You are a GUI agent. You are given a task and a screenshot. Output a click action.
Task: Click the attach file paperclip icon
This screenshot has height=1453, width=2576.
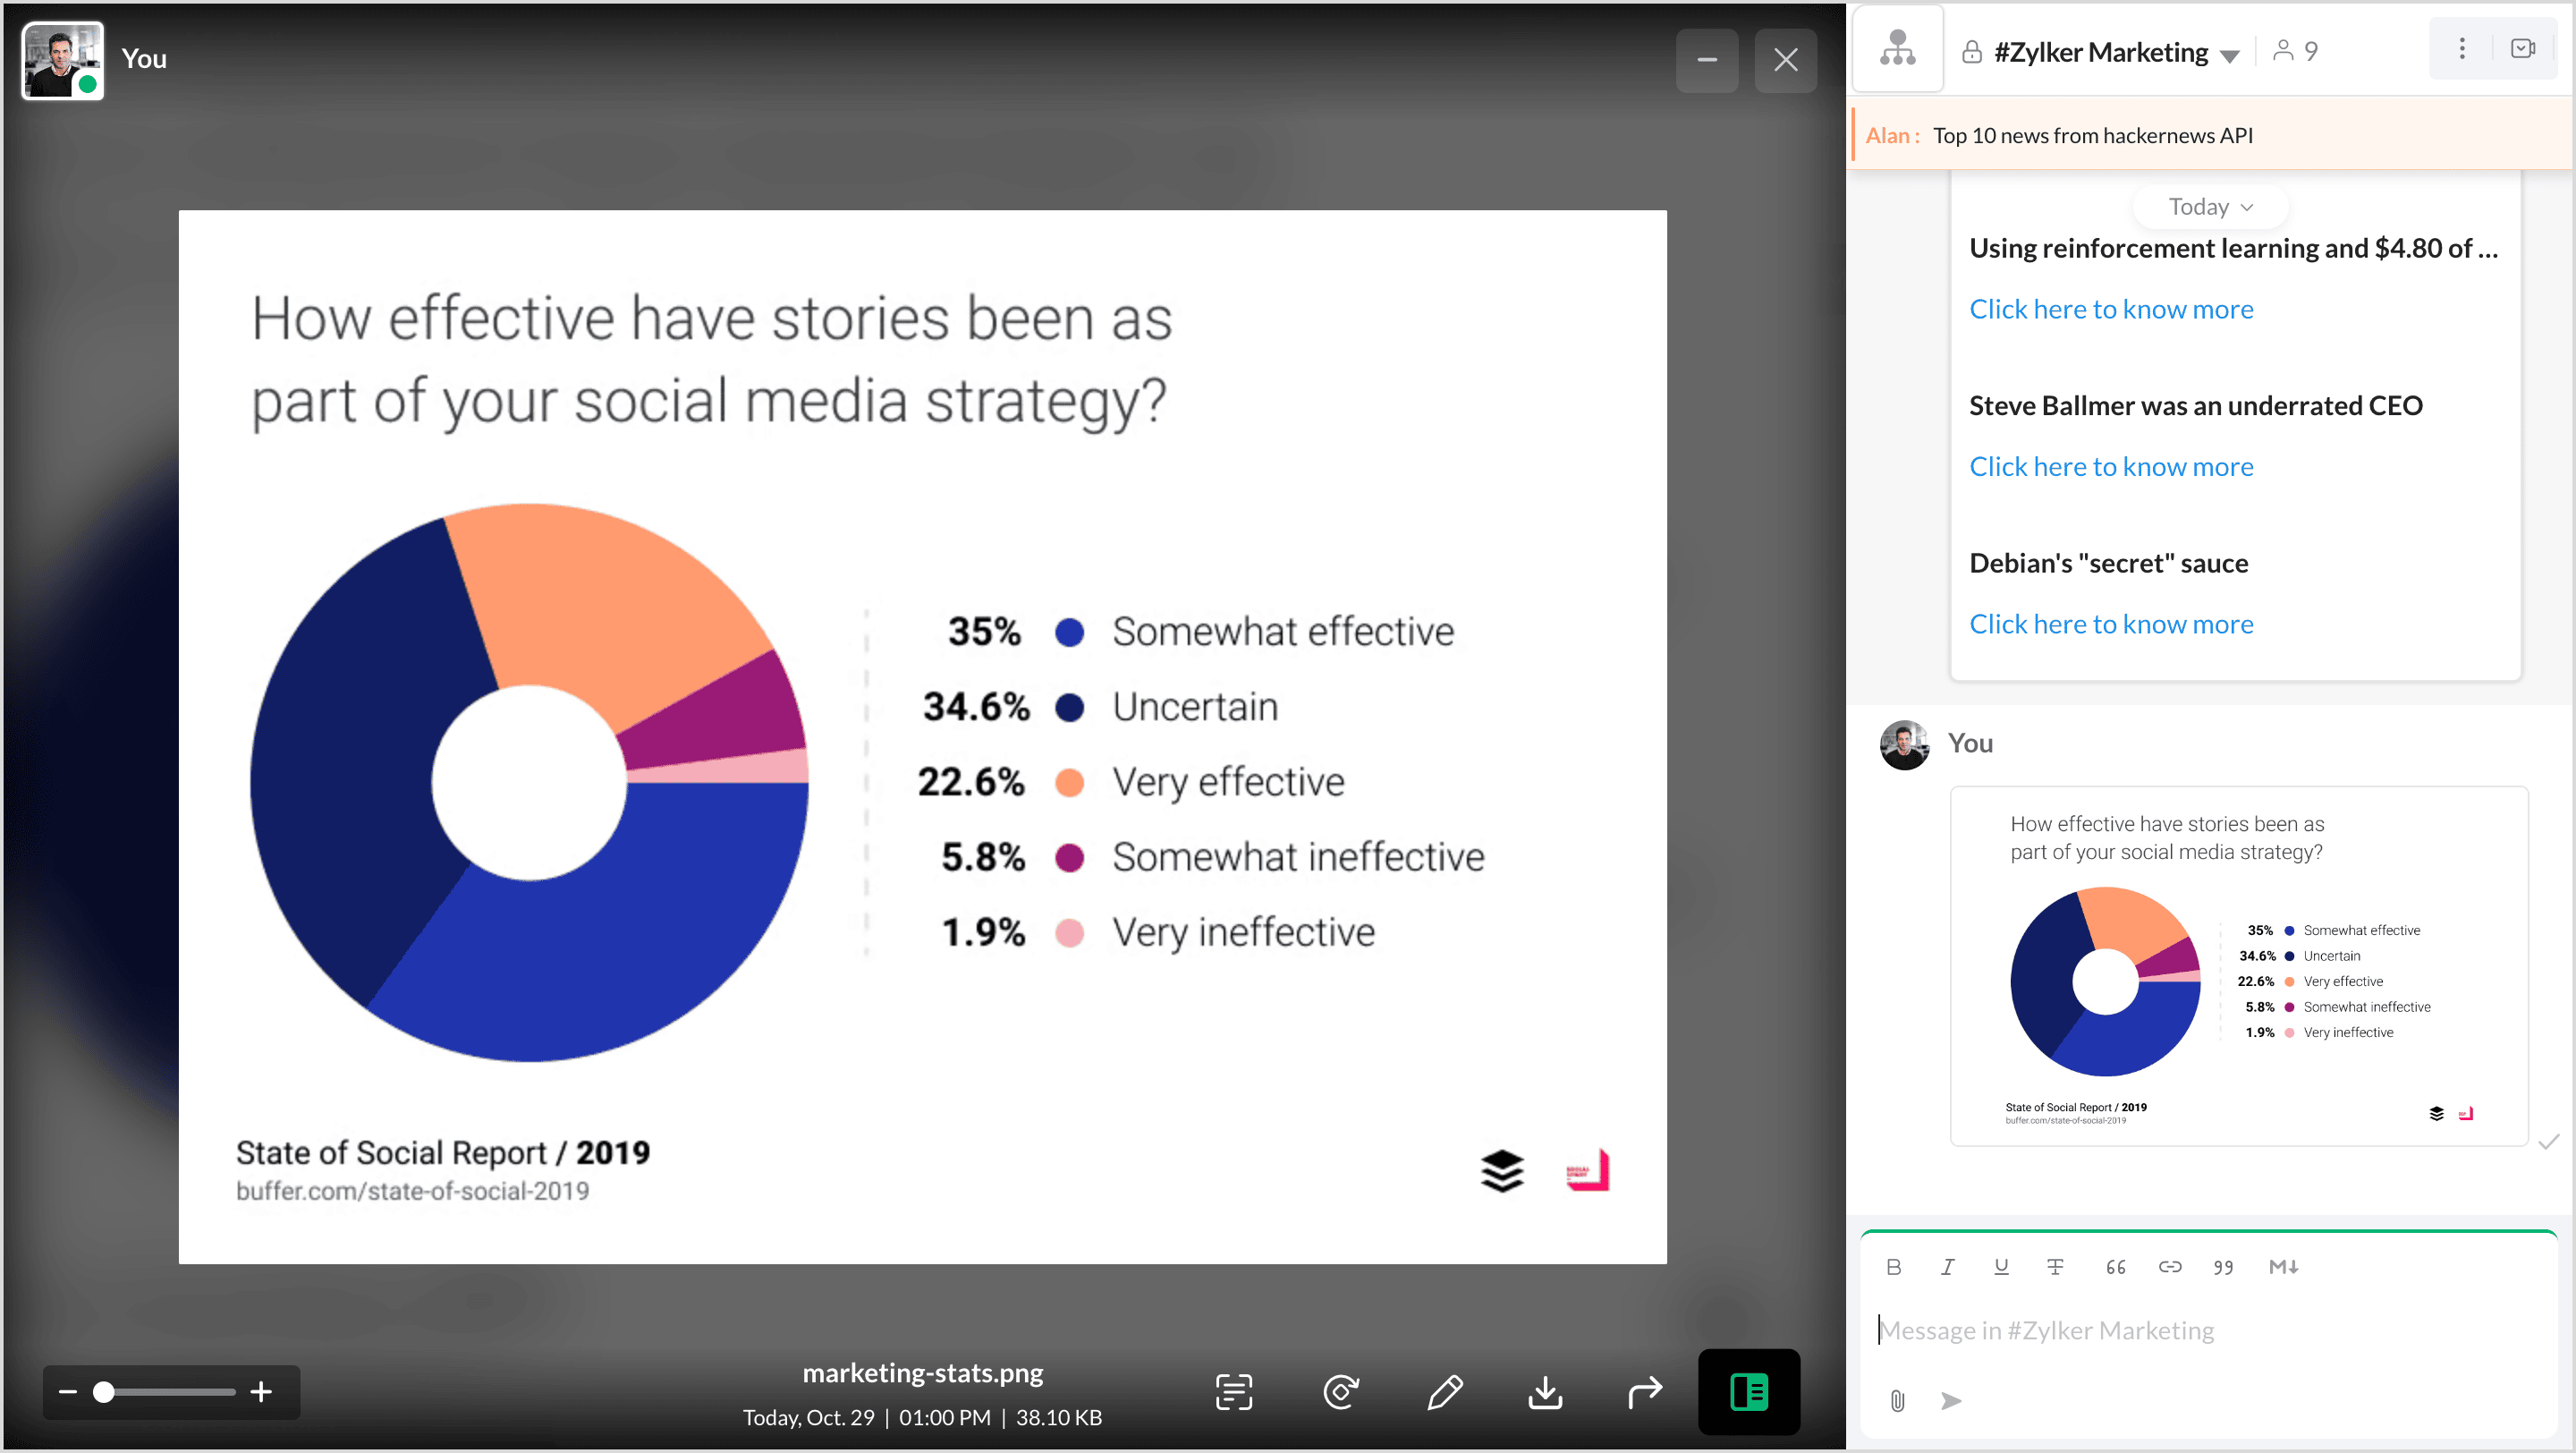coord(1897,1400)
